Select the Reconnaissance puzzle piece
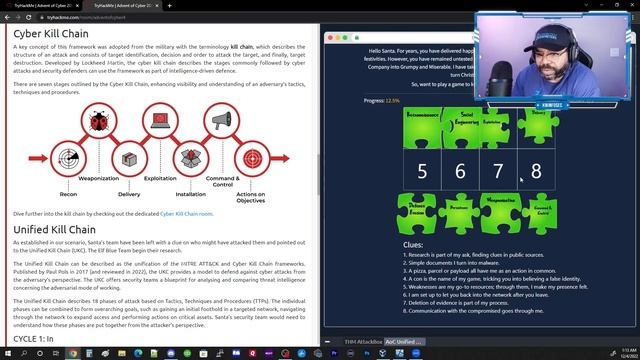 coord(422,127)
